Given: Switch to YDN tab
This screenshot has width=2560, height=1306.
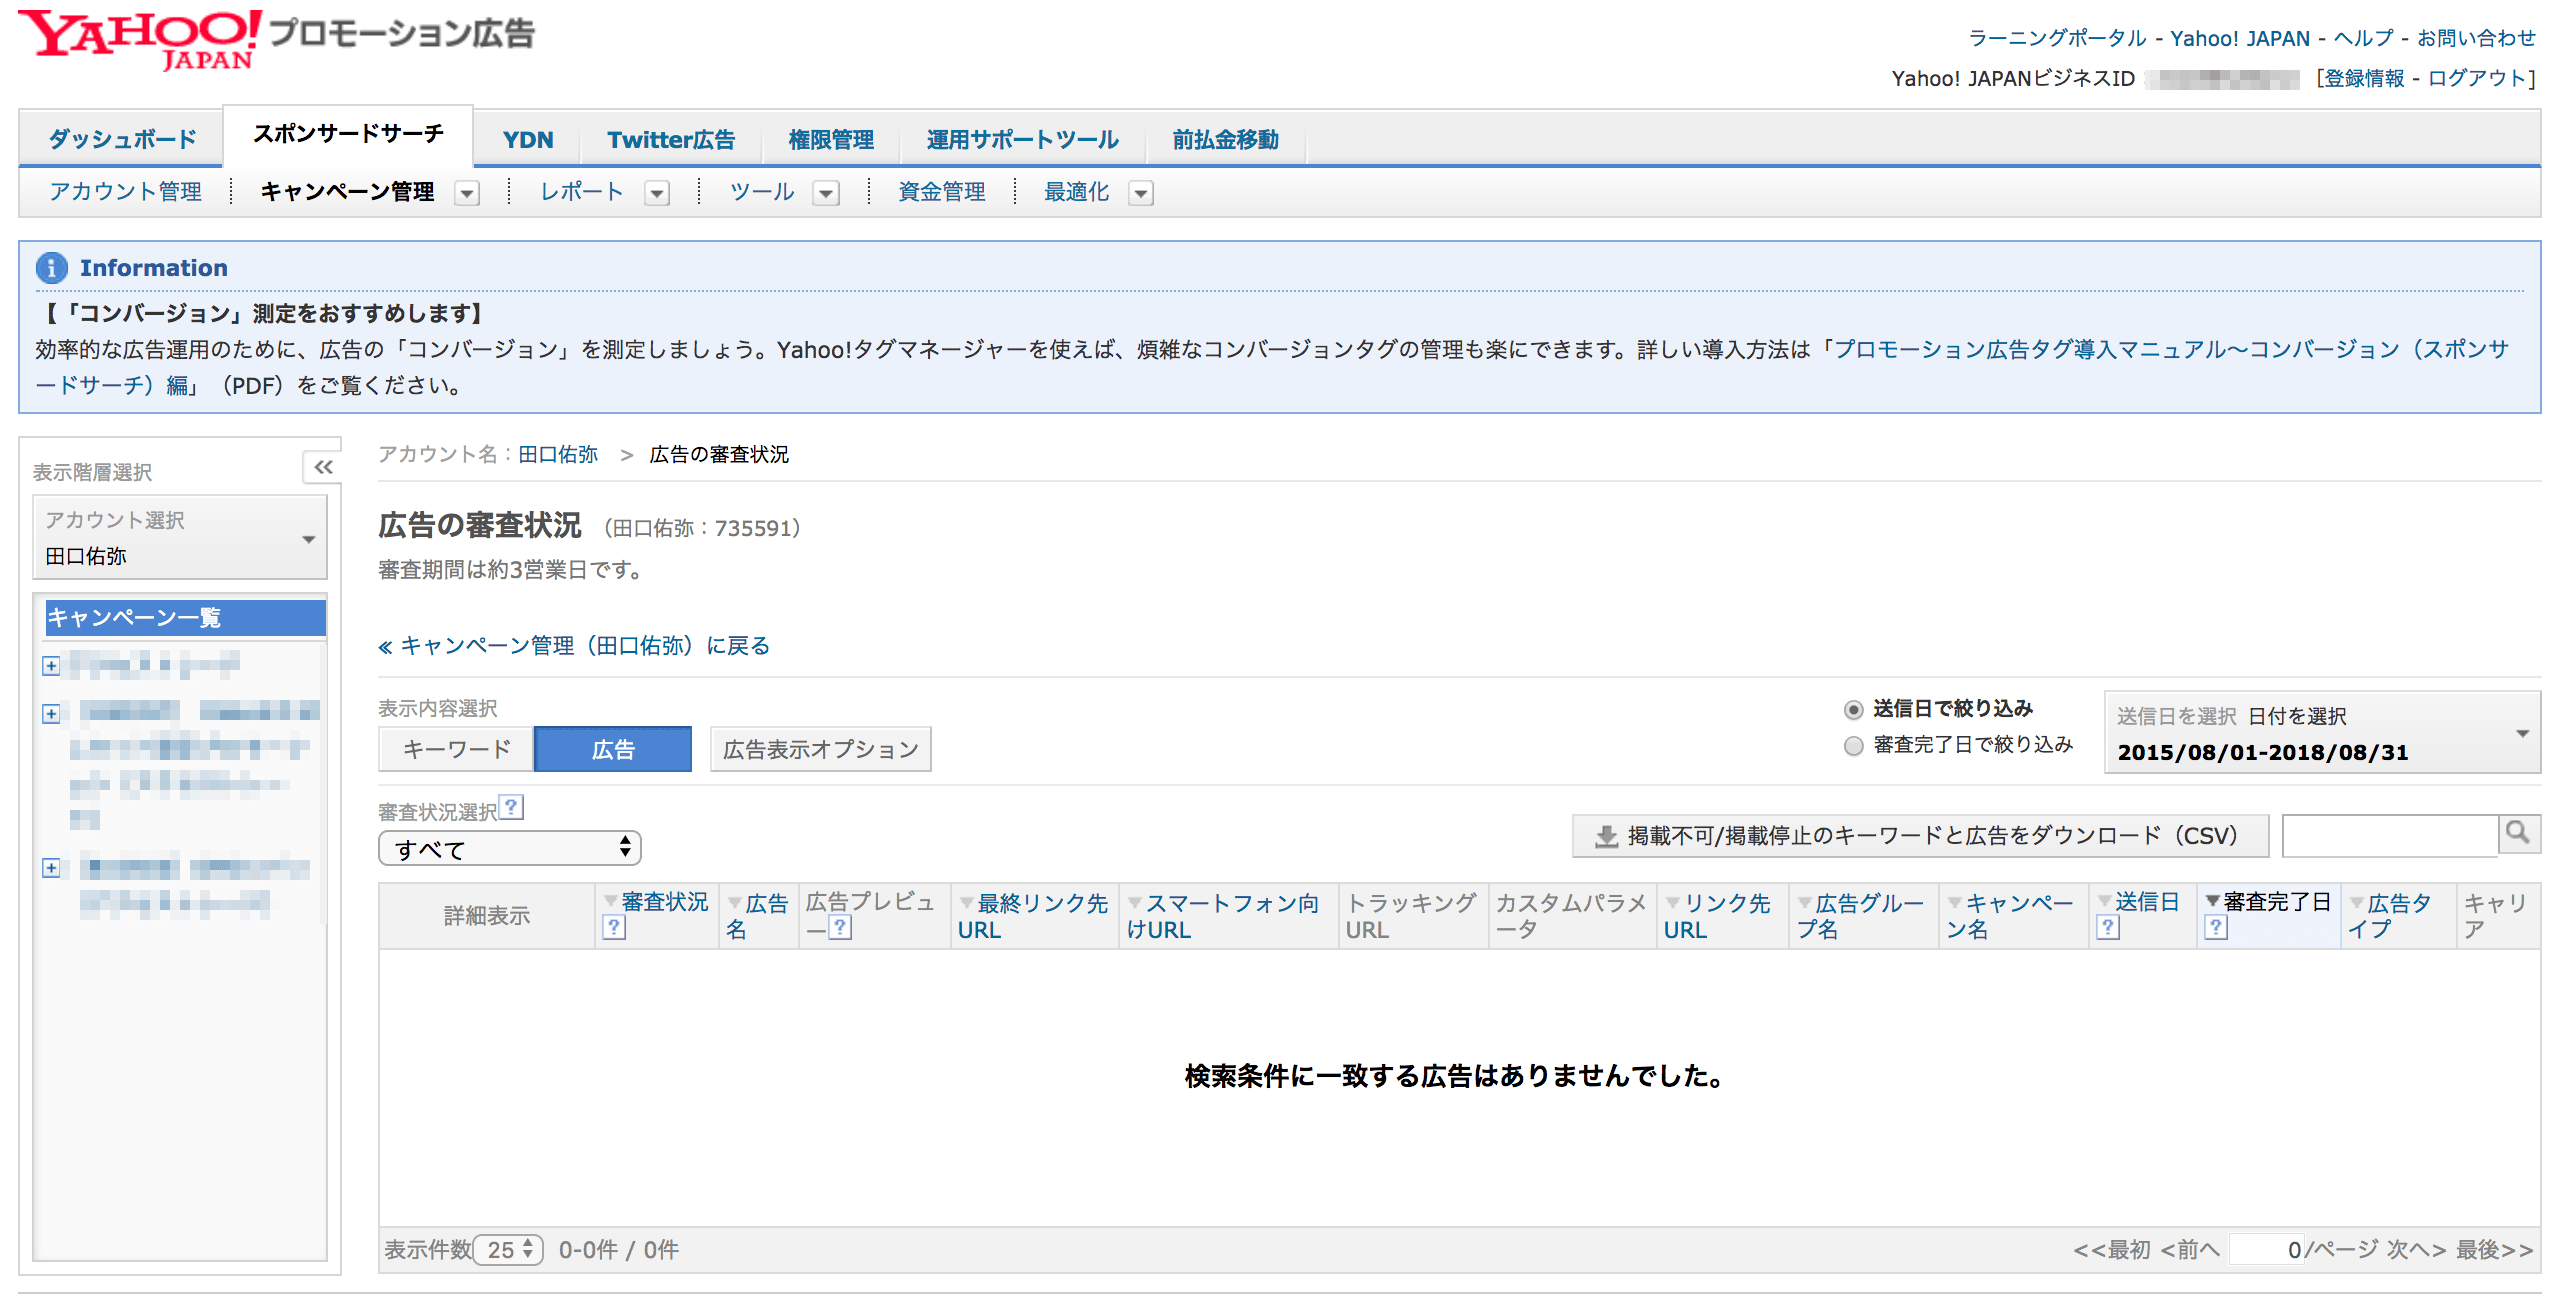Looking at the screenshot, I should [528, 139].
